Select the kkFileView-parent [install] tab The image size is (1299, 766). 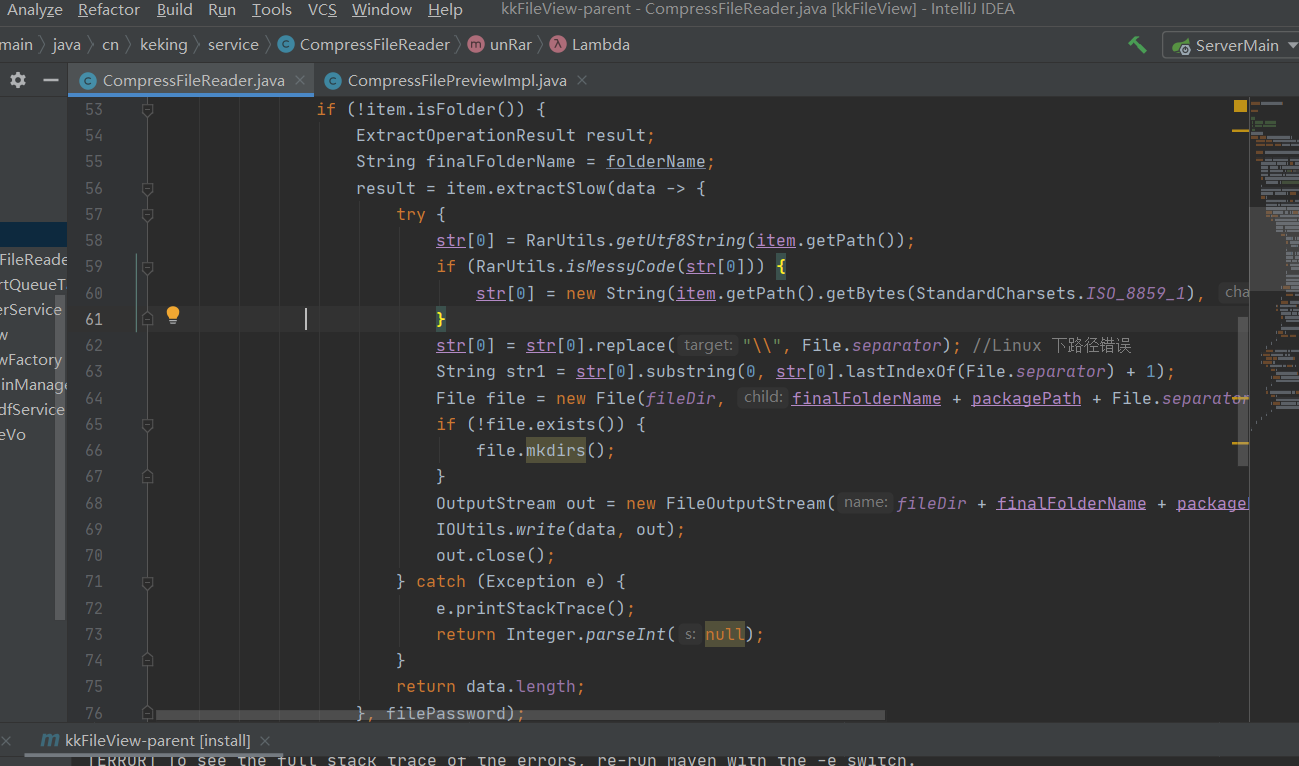coord(157,741)
